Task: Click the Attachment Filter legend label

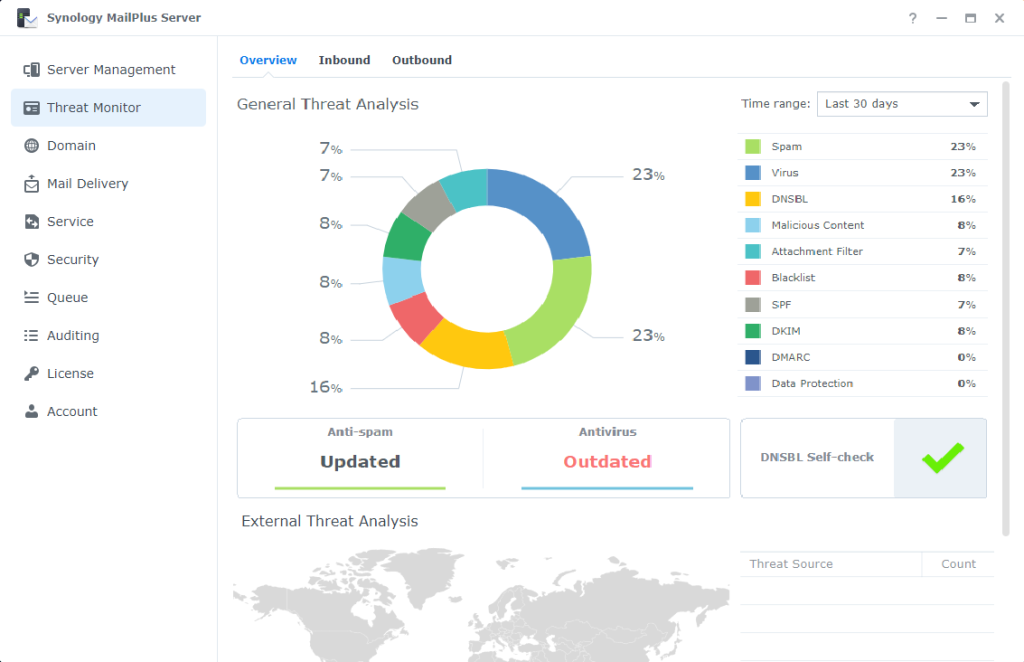Action: pyautogui.click(x=817, y=251)
